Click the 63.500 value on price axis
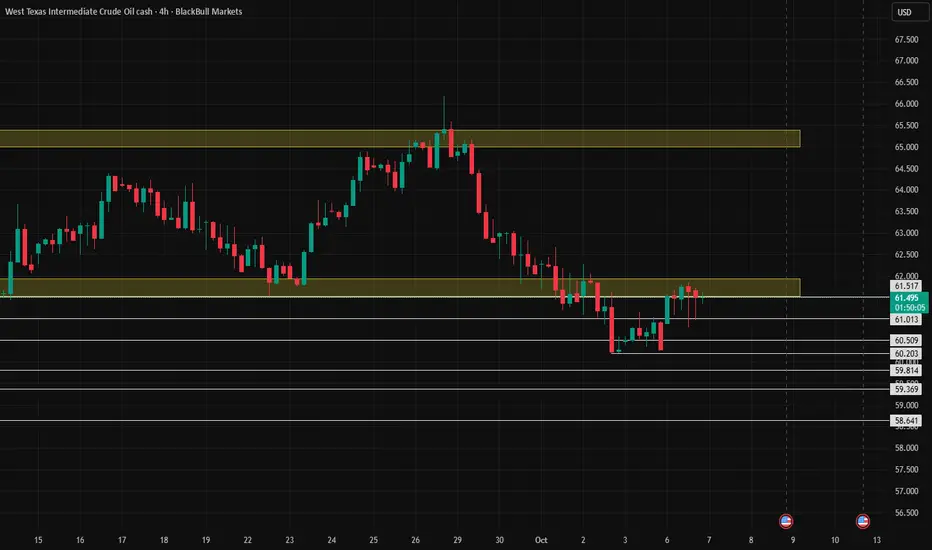 (x=906, y=211)
